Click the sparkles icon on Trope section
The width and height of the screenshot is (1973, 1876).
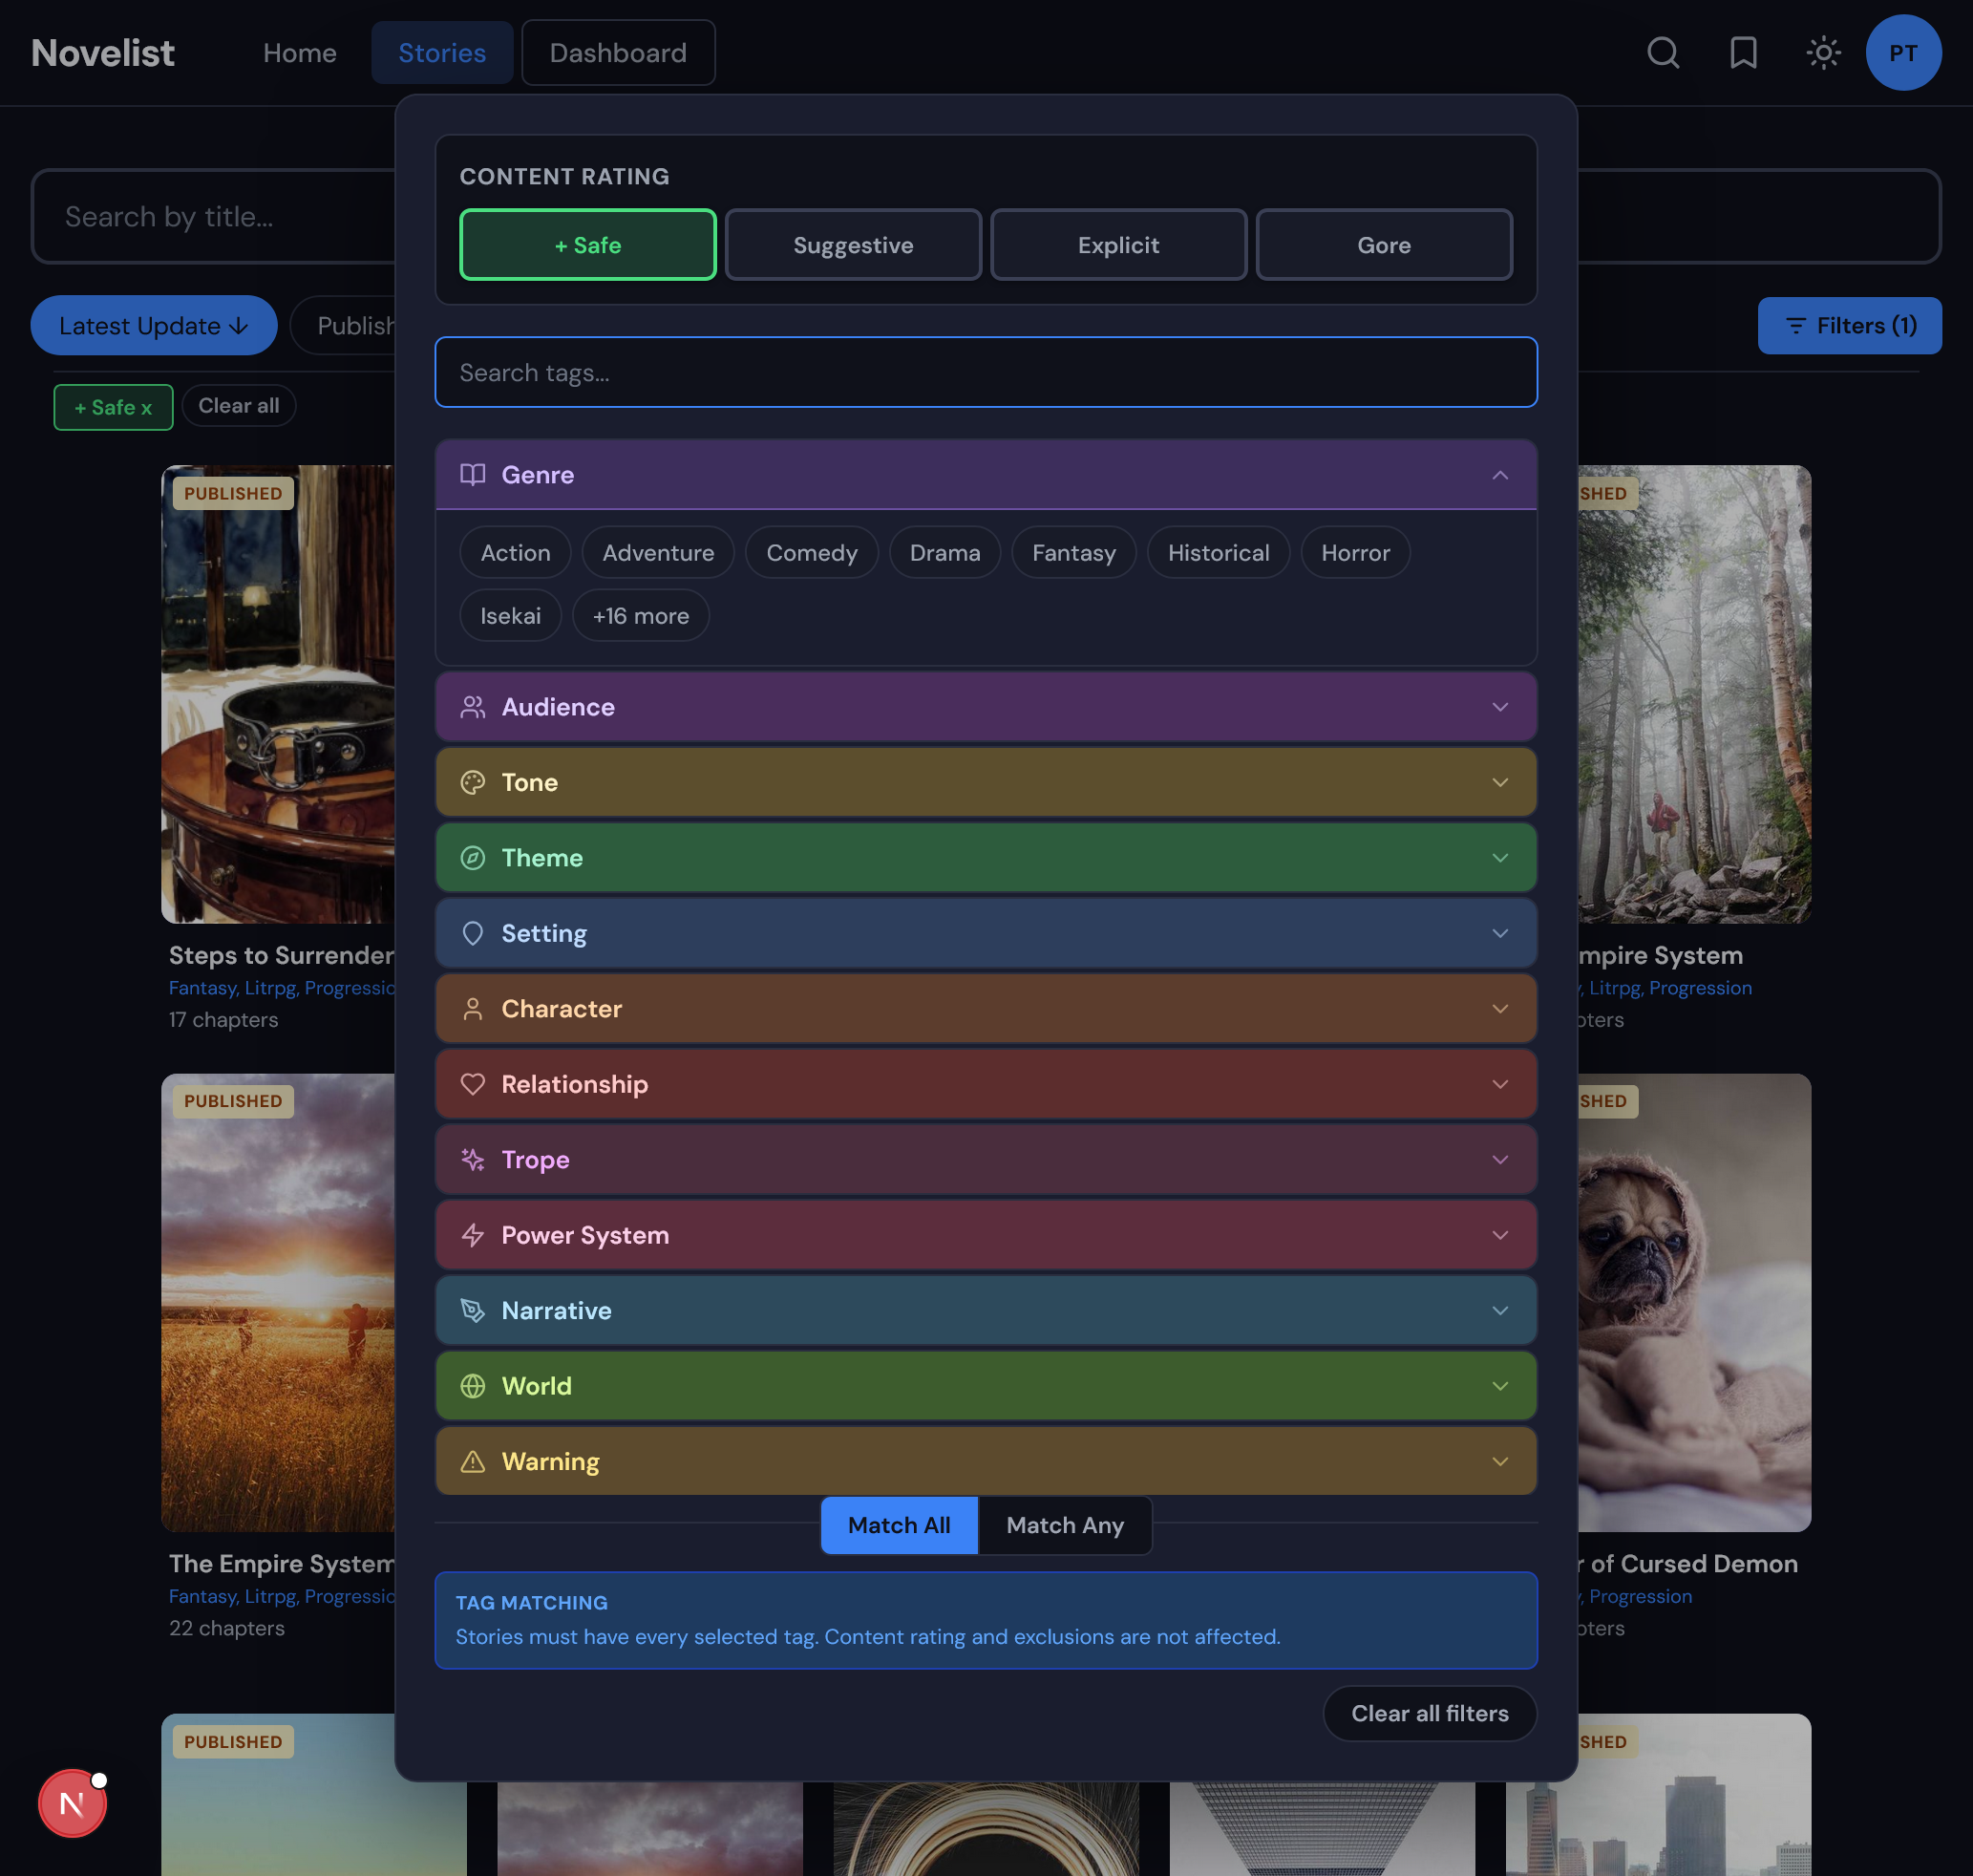(472, 1160)
